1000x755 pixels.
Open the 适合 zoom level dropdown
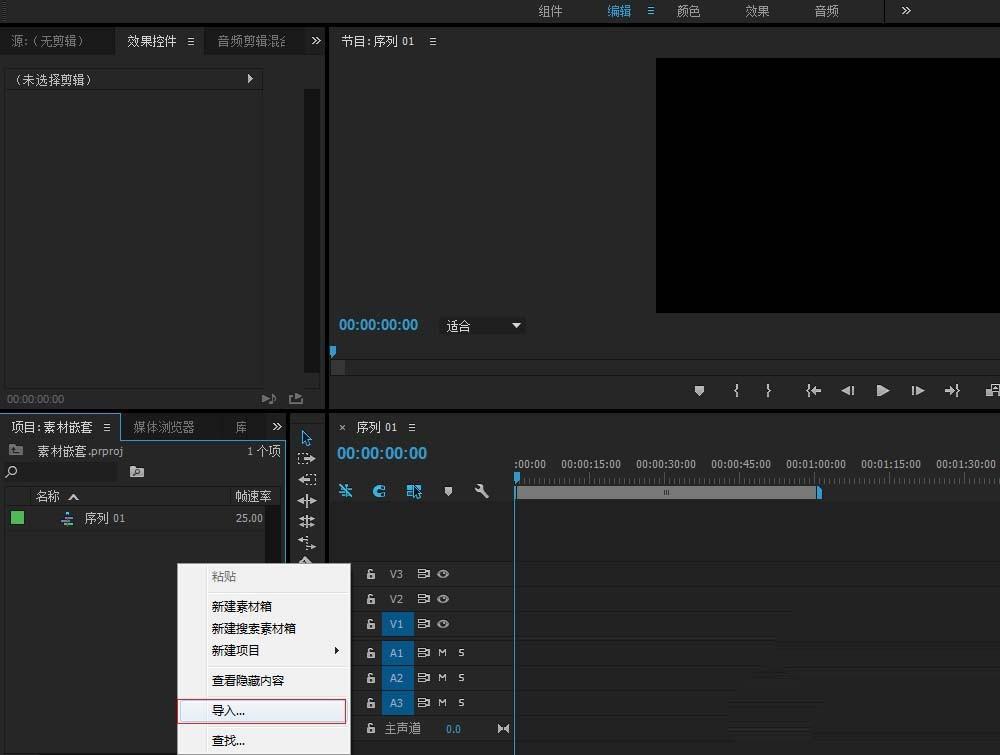point(482,325)
